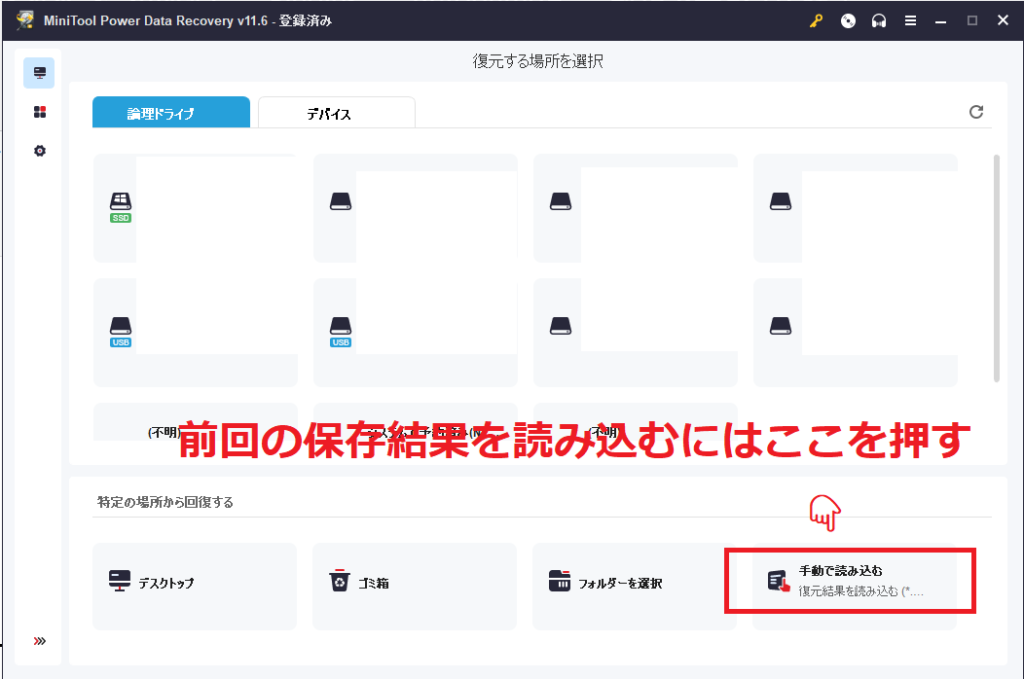The image size is (1024, 679).
Task: Expand the sidebar with the triple-chevron icon
Action: tap(40, 641)
